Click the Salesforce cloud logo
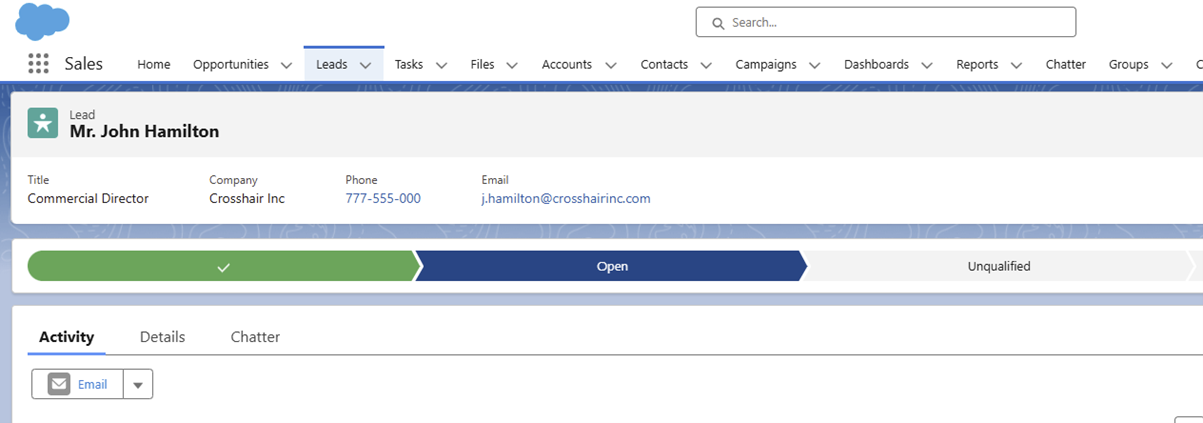This screenshot has height=423, width=1203. click(x=43, y=21)
